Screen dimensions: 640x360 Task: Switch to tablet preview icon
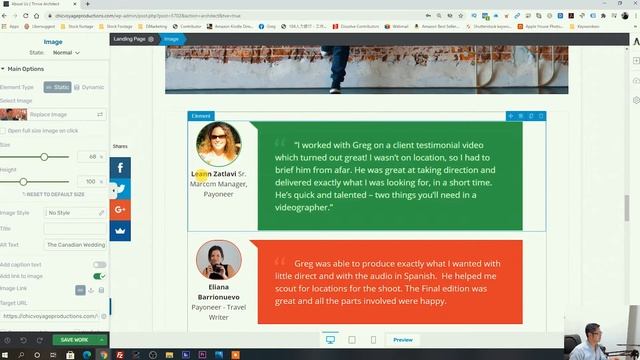click(x=352, y=340)
